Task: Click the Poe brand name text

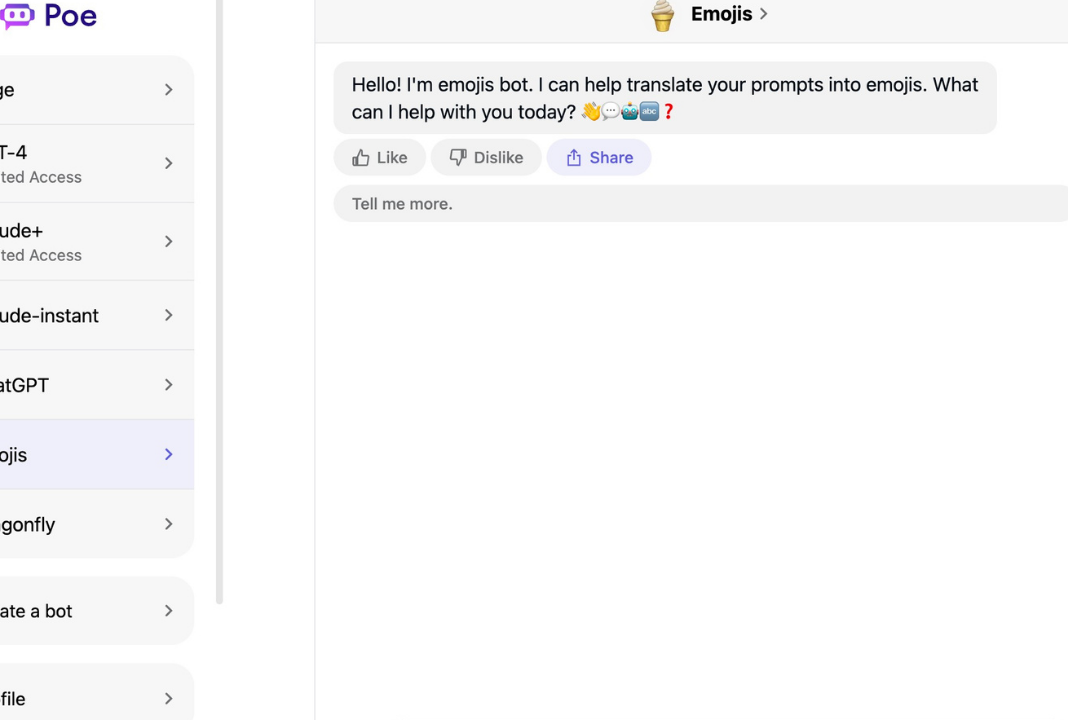Action: tap(71, 16)
